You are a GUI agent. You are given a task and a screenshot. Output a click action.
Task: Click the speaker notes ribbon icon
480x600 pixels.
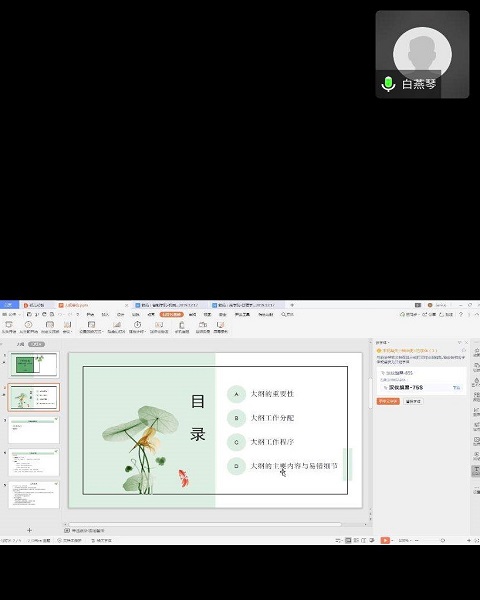[x=159, y=327]
